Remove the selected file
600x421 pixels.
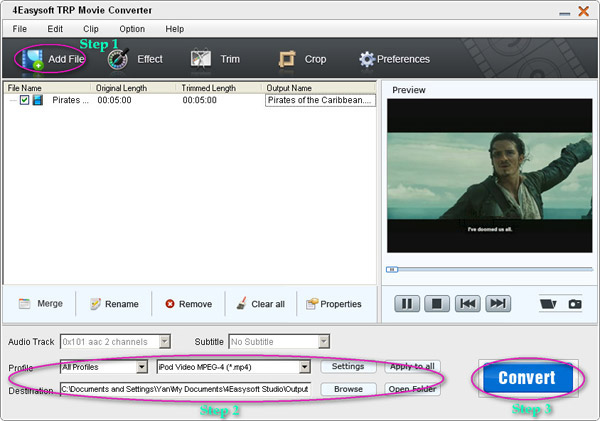coord(189,304)
